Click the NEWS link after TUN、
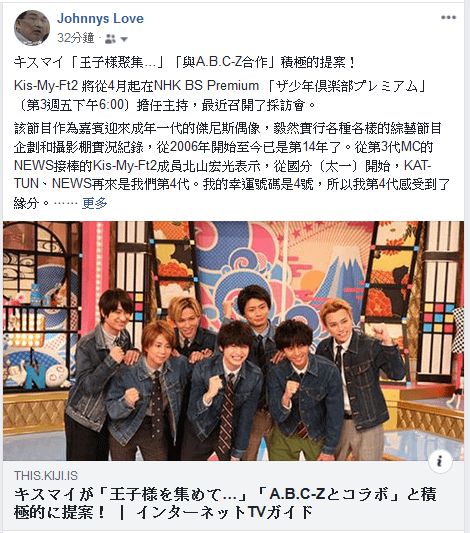Viewport: 470px width, 533px height. (x=71, y=184)
